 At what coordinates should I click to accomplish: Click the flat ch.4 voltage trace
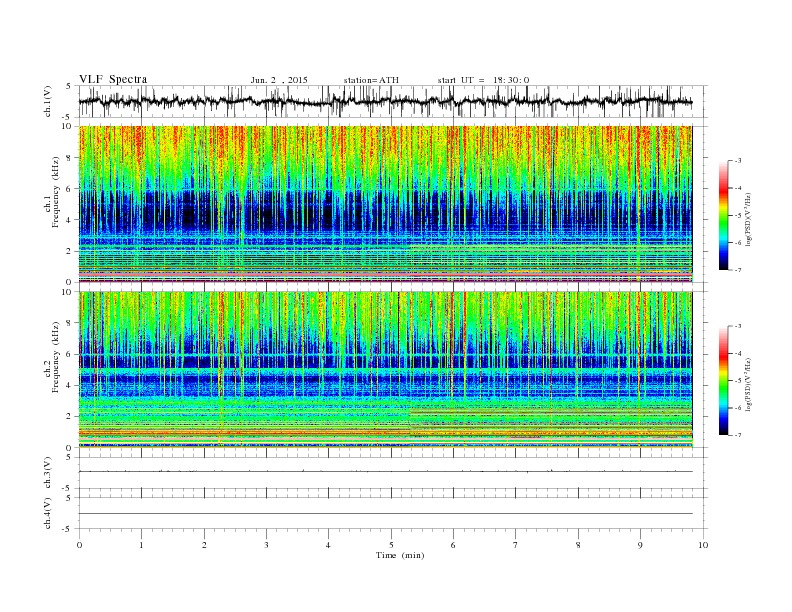[x=385, y=514]
